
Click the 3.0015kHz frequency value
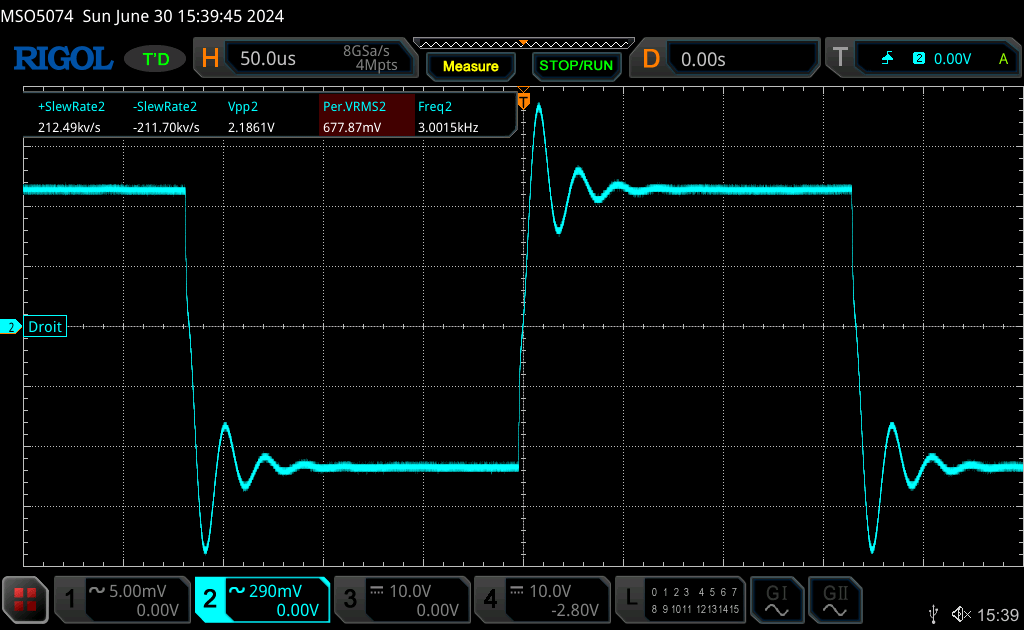click(x=448, y=127)
